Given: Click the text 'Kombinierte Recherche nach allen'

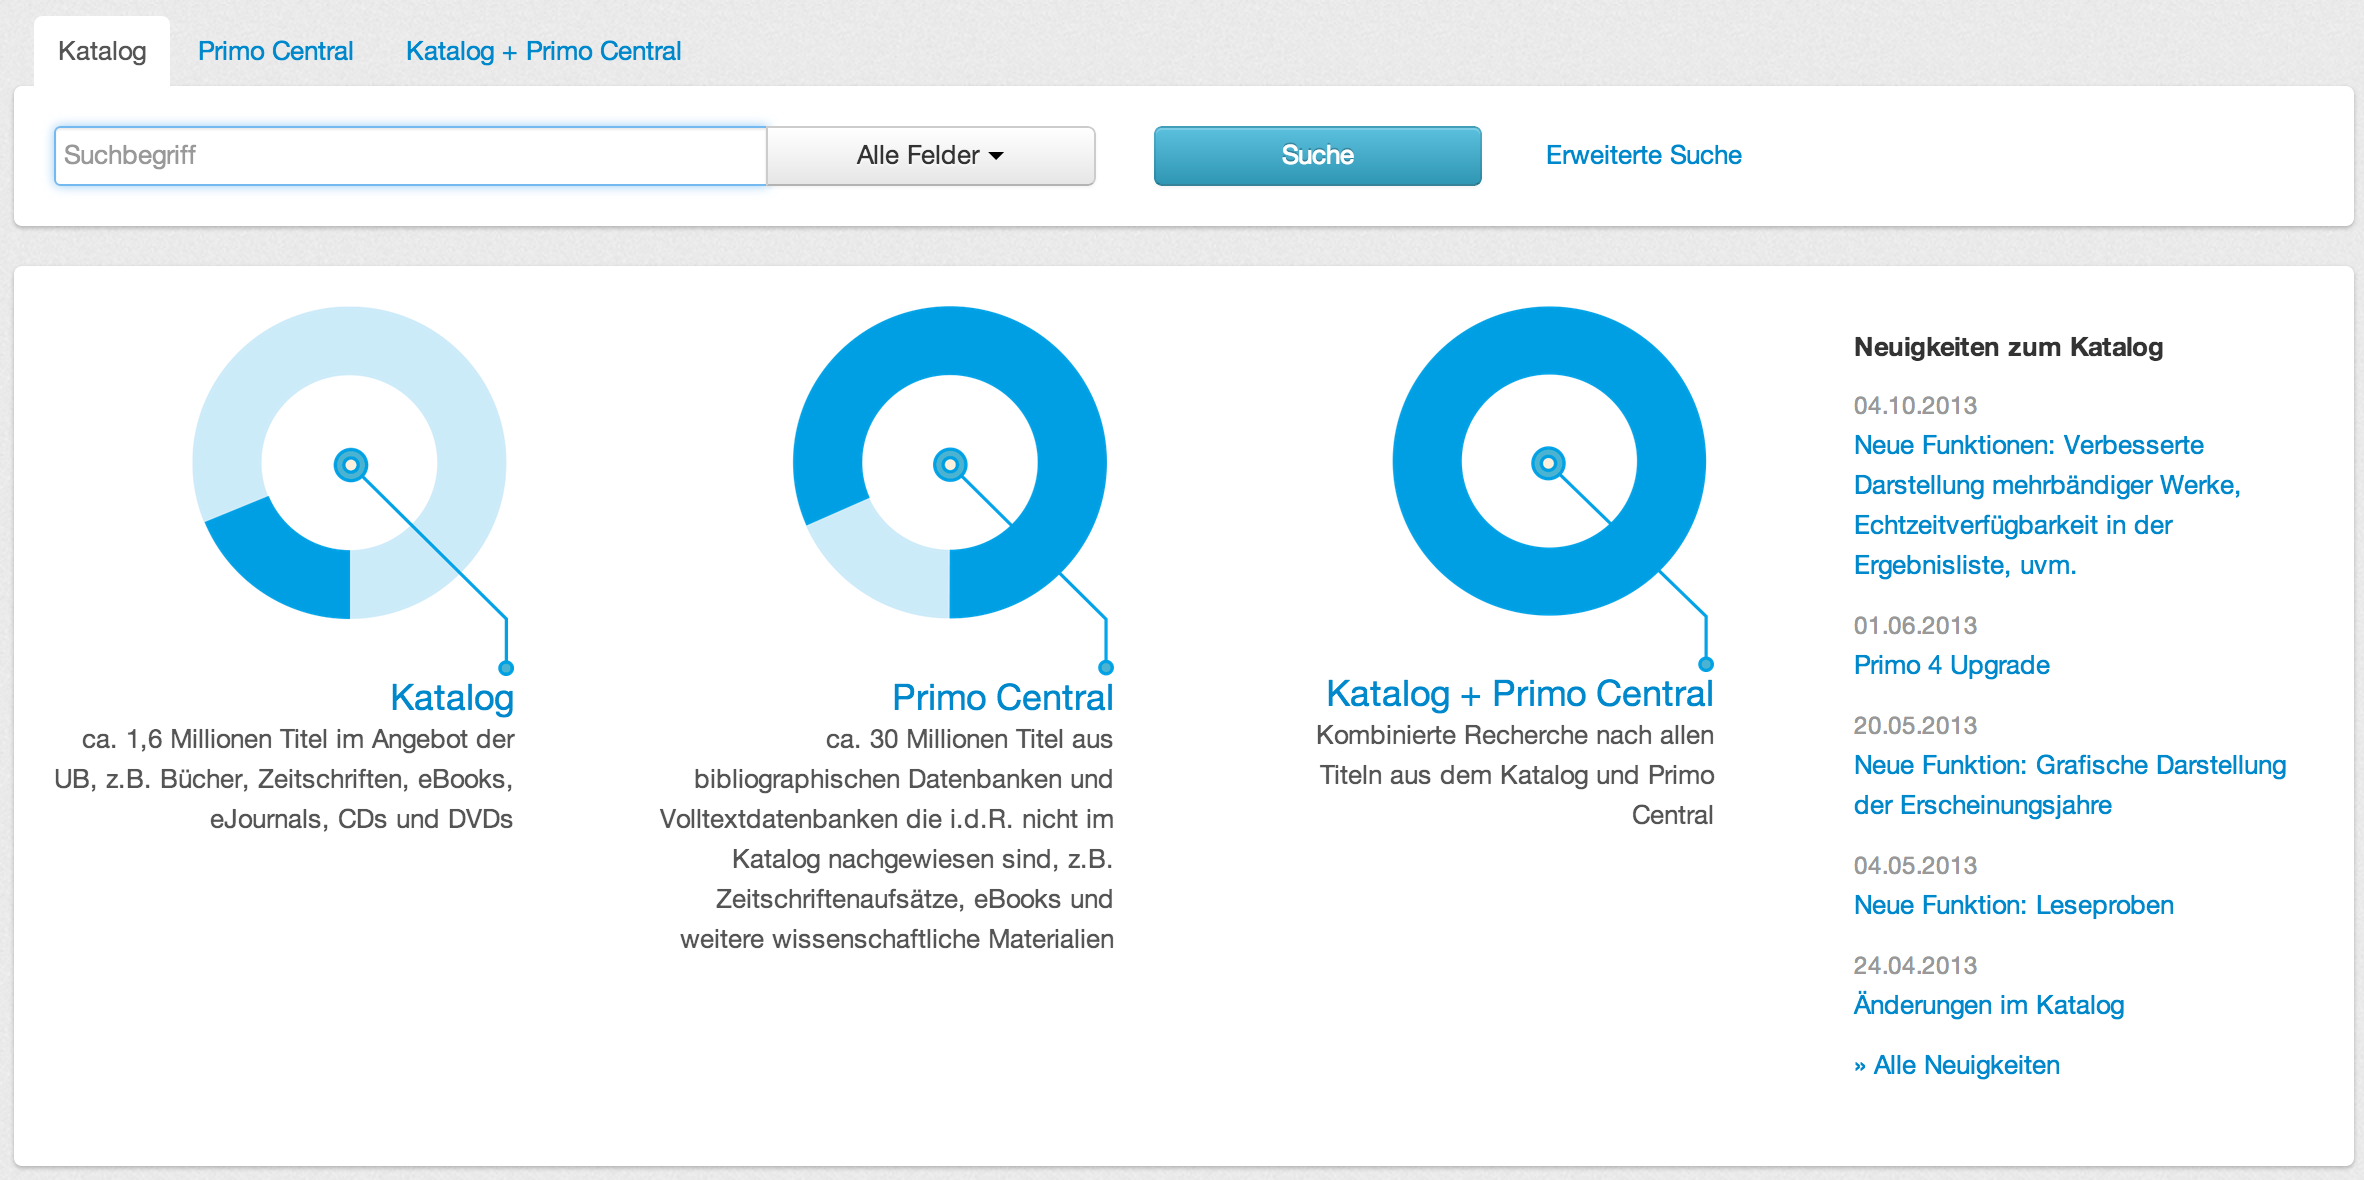Looking at the screenshot, I should tap(1514, 735).
